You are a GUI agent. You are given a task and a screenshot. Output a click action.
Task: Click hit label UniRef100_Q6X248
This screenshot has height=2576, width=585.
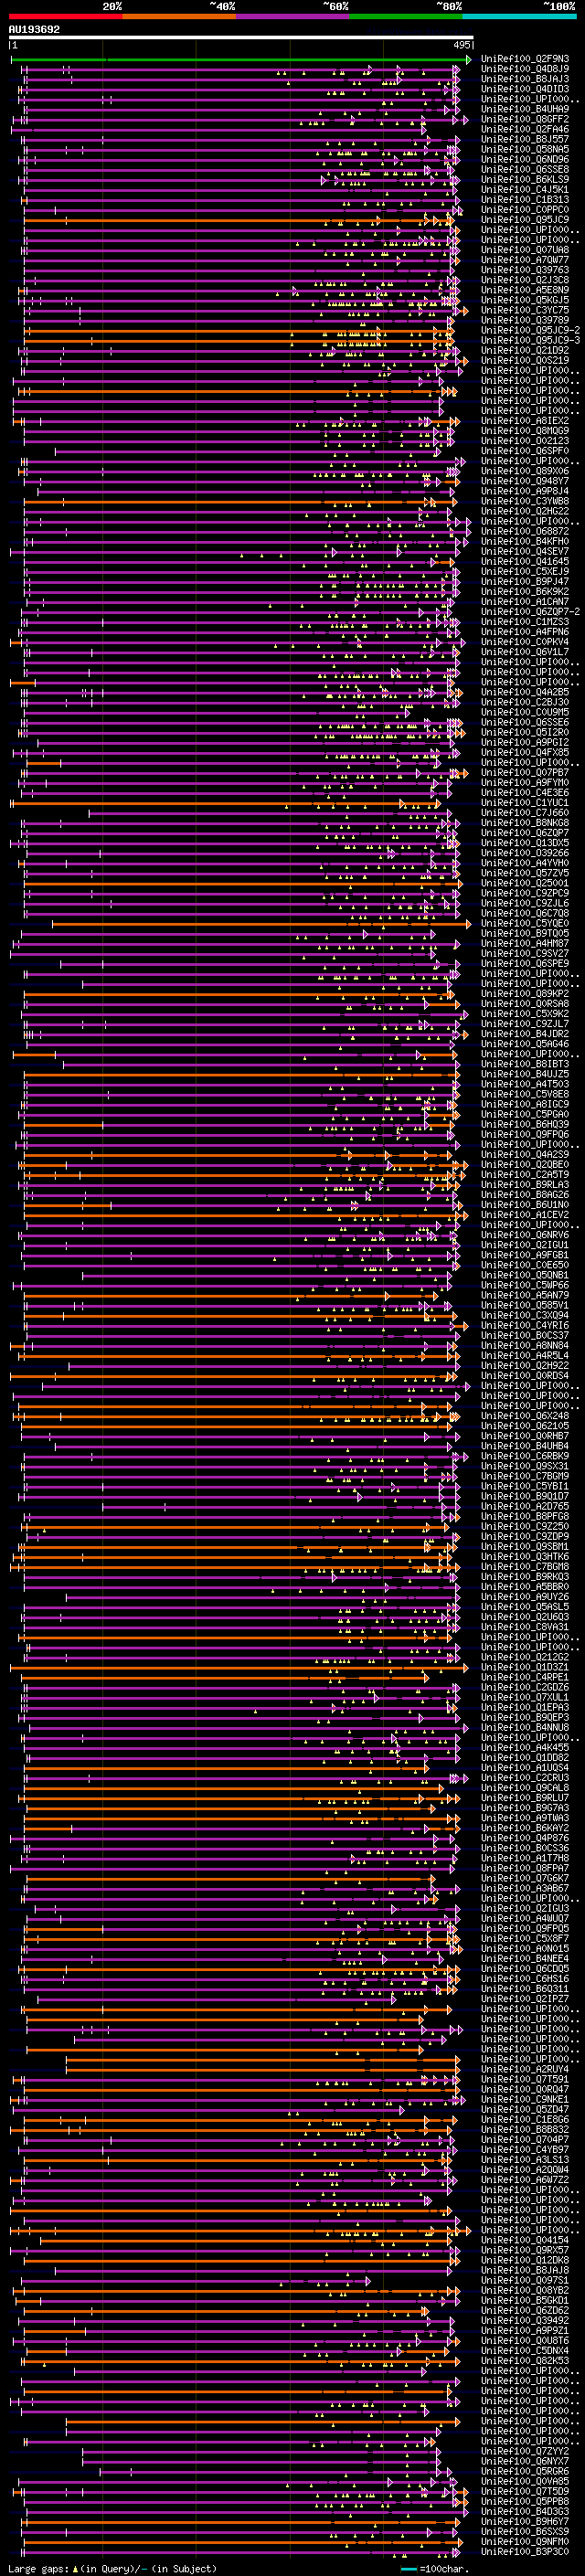(525, 1416)
